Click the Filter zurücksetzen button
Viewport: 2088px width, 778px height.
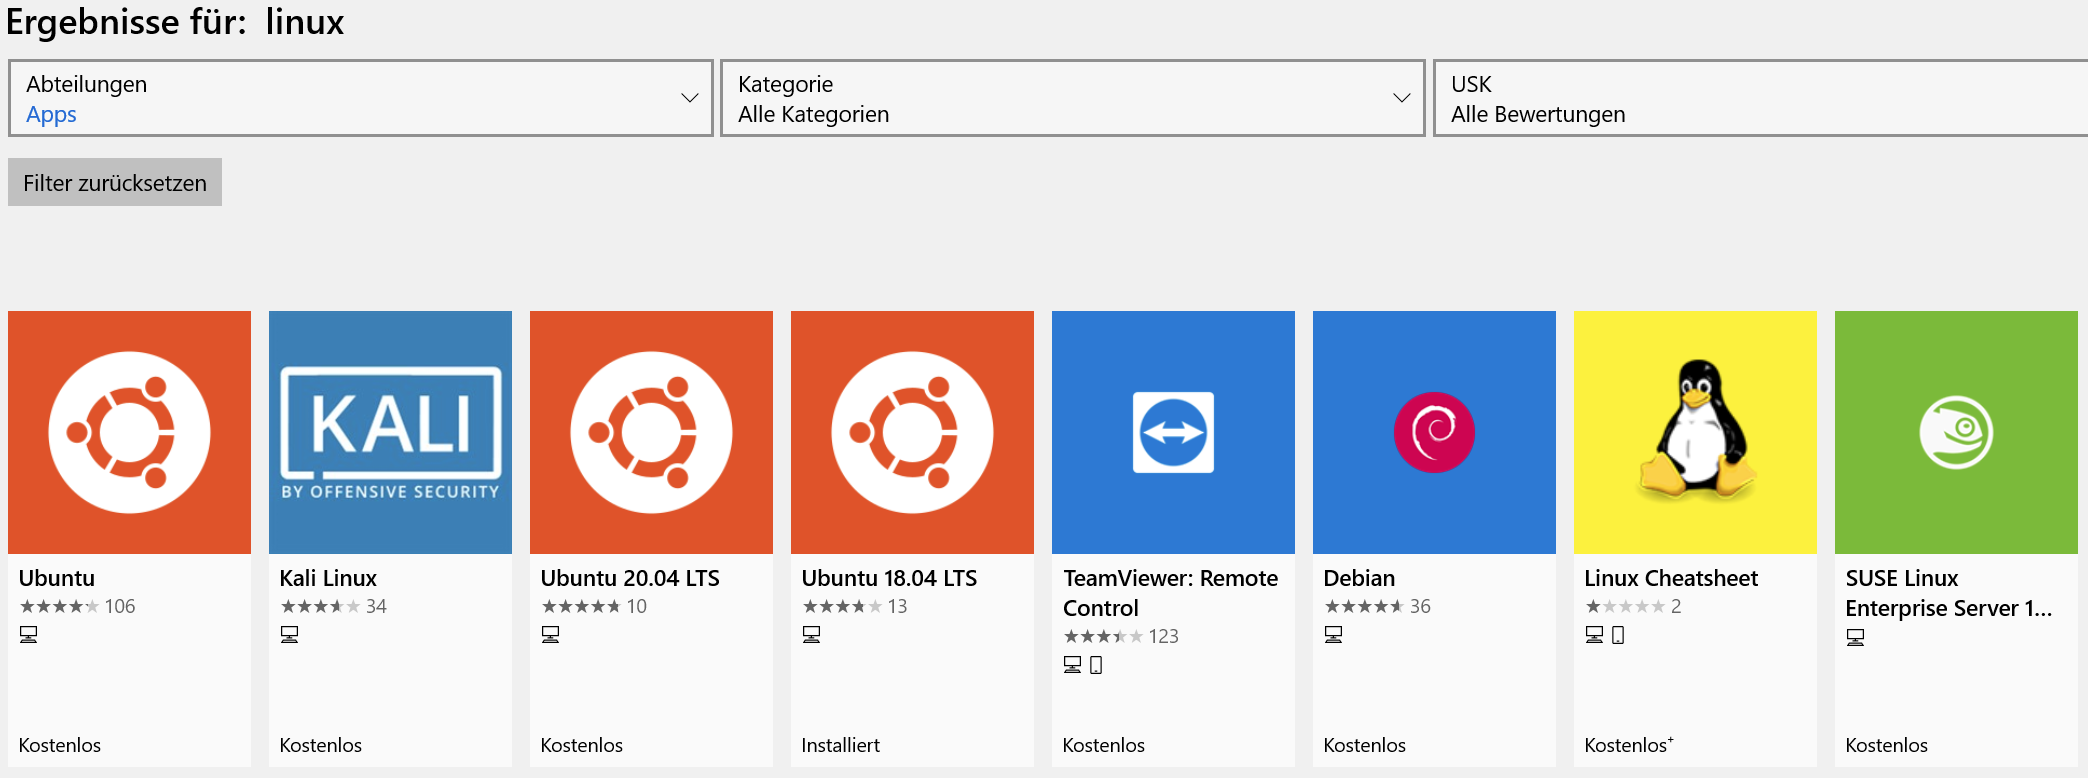(x=115, y=183)
